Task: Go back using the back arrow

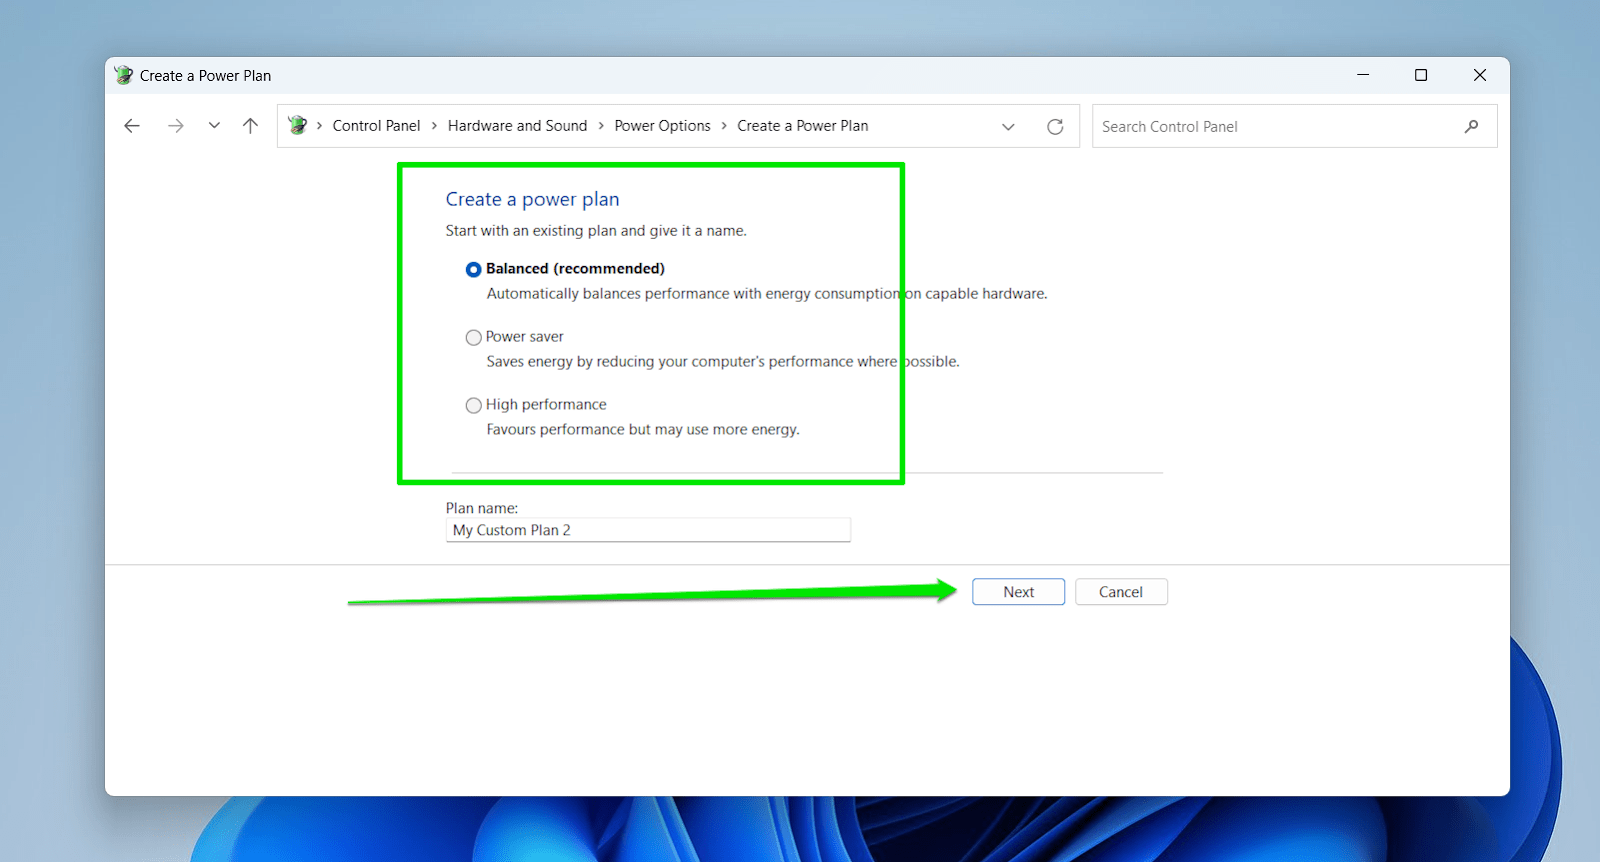Action: coord(132,126)
